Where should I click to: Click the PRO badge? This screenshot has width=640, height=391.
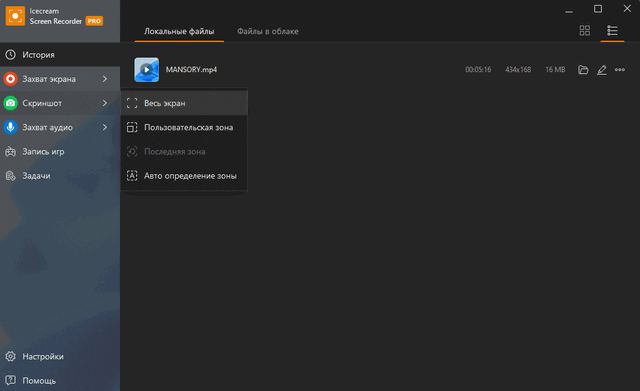(94, 21)
